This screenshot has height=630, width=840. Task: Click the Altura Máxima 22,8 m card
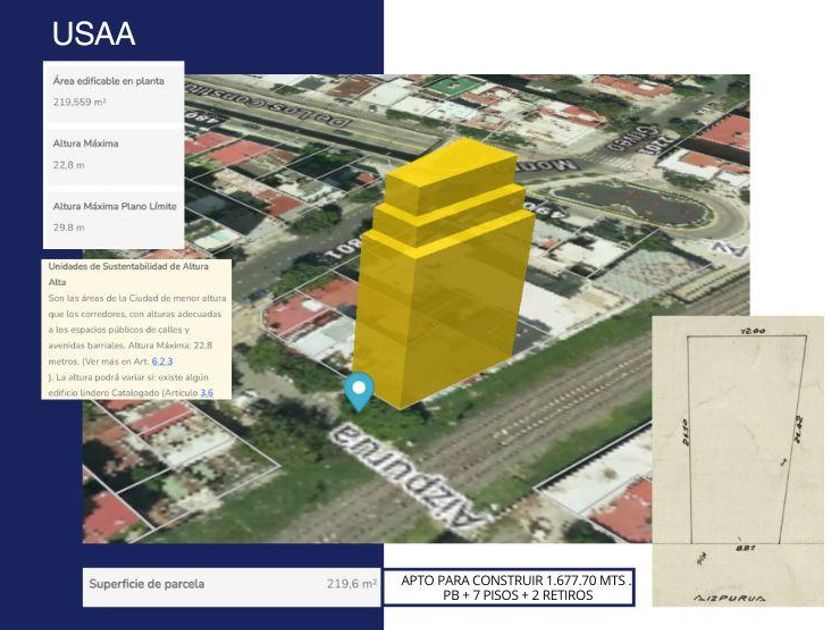(x=113, y=153)
